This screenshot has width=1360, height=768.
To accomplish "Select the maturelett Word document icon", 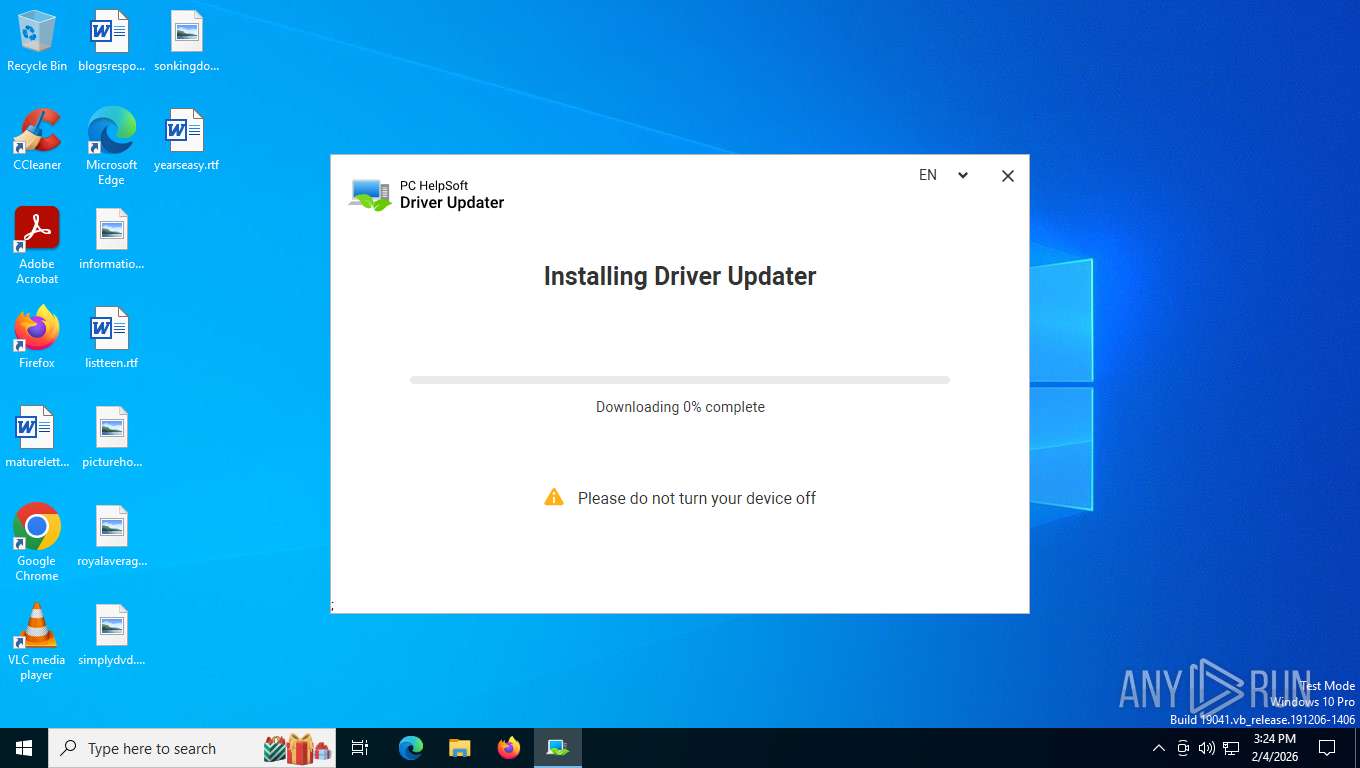I will [x=37, y=437].
